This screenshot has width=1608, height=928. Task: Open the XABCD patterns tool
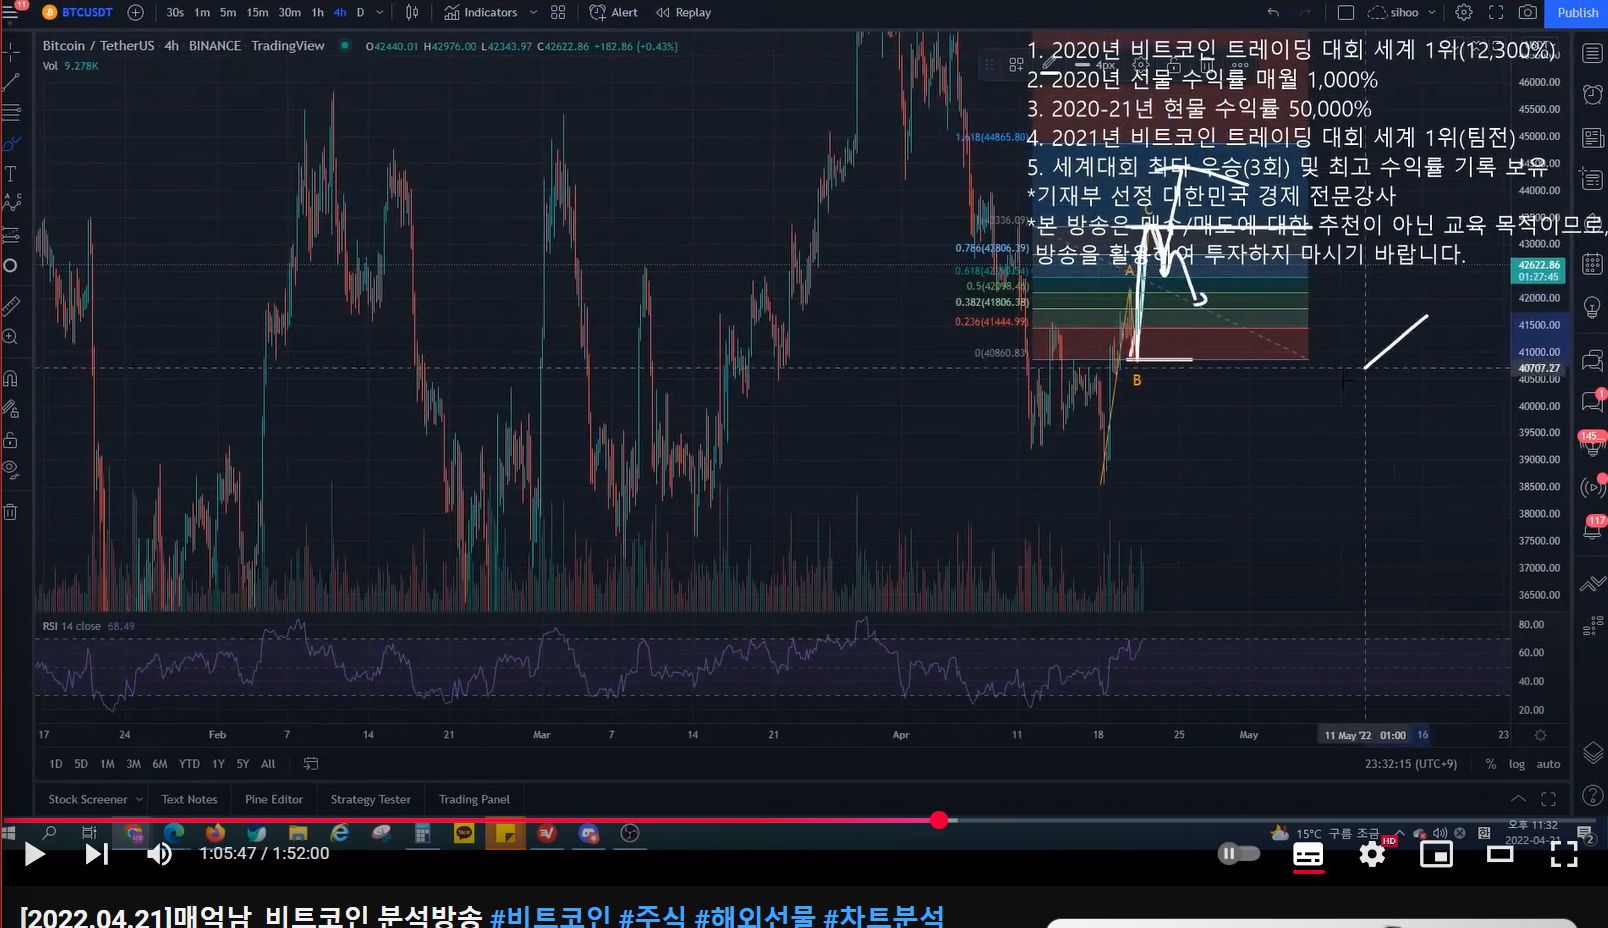11,204
